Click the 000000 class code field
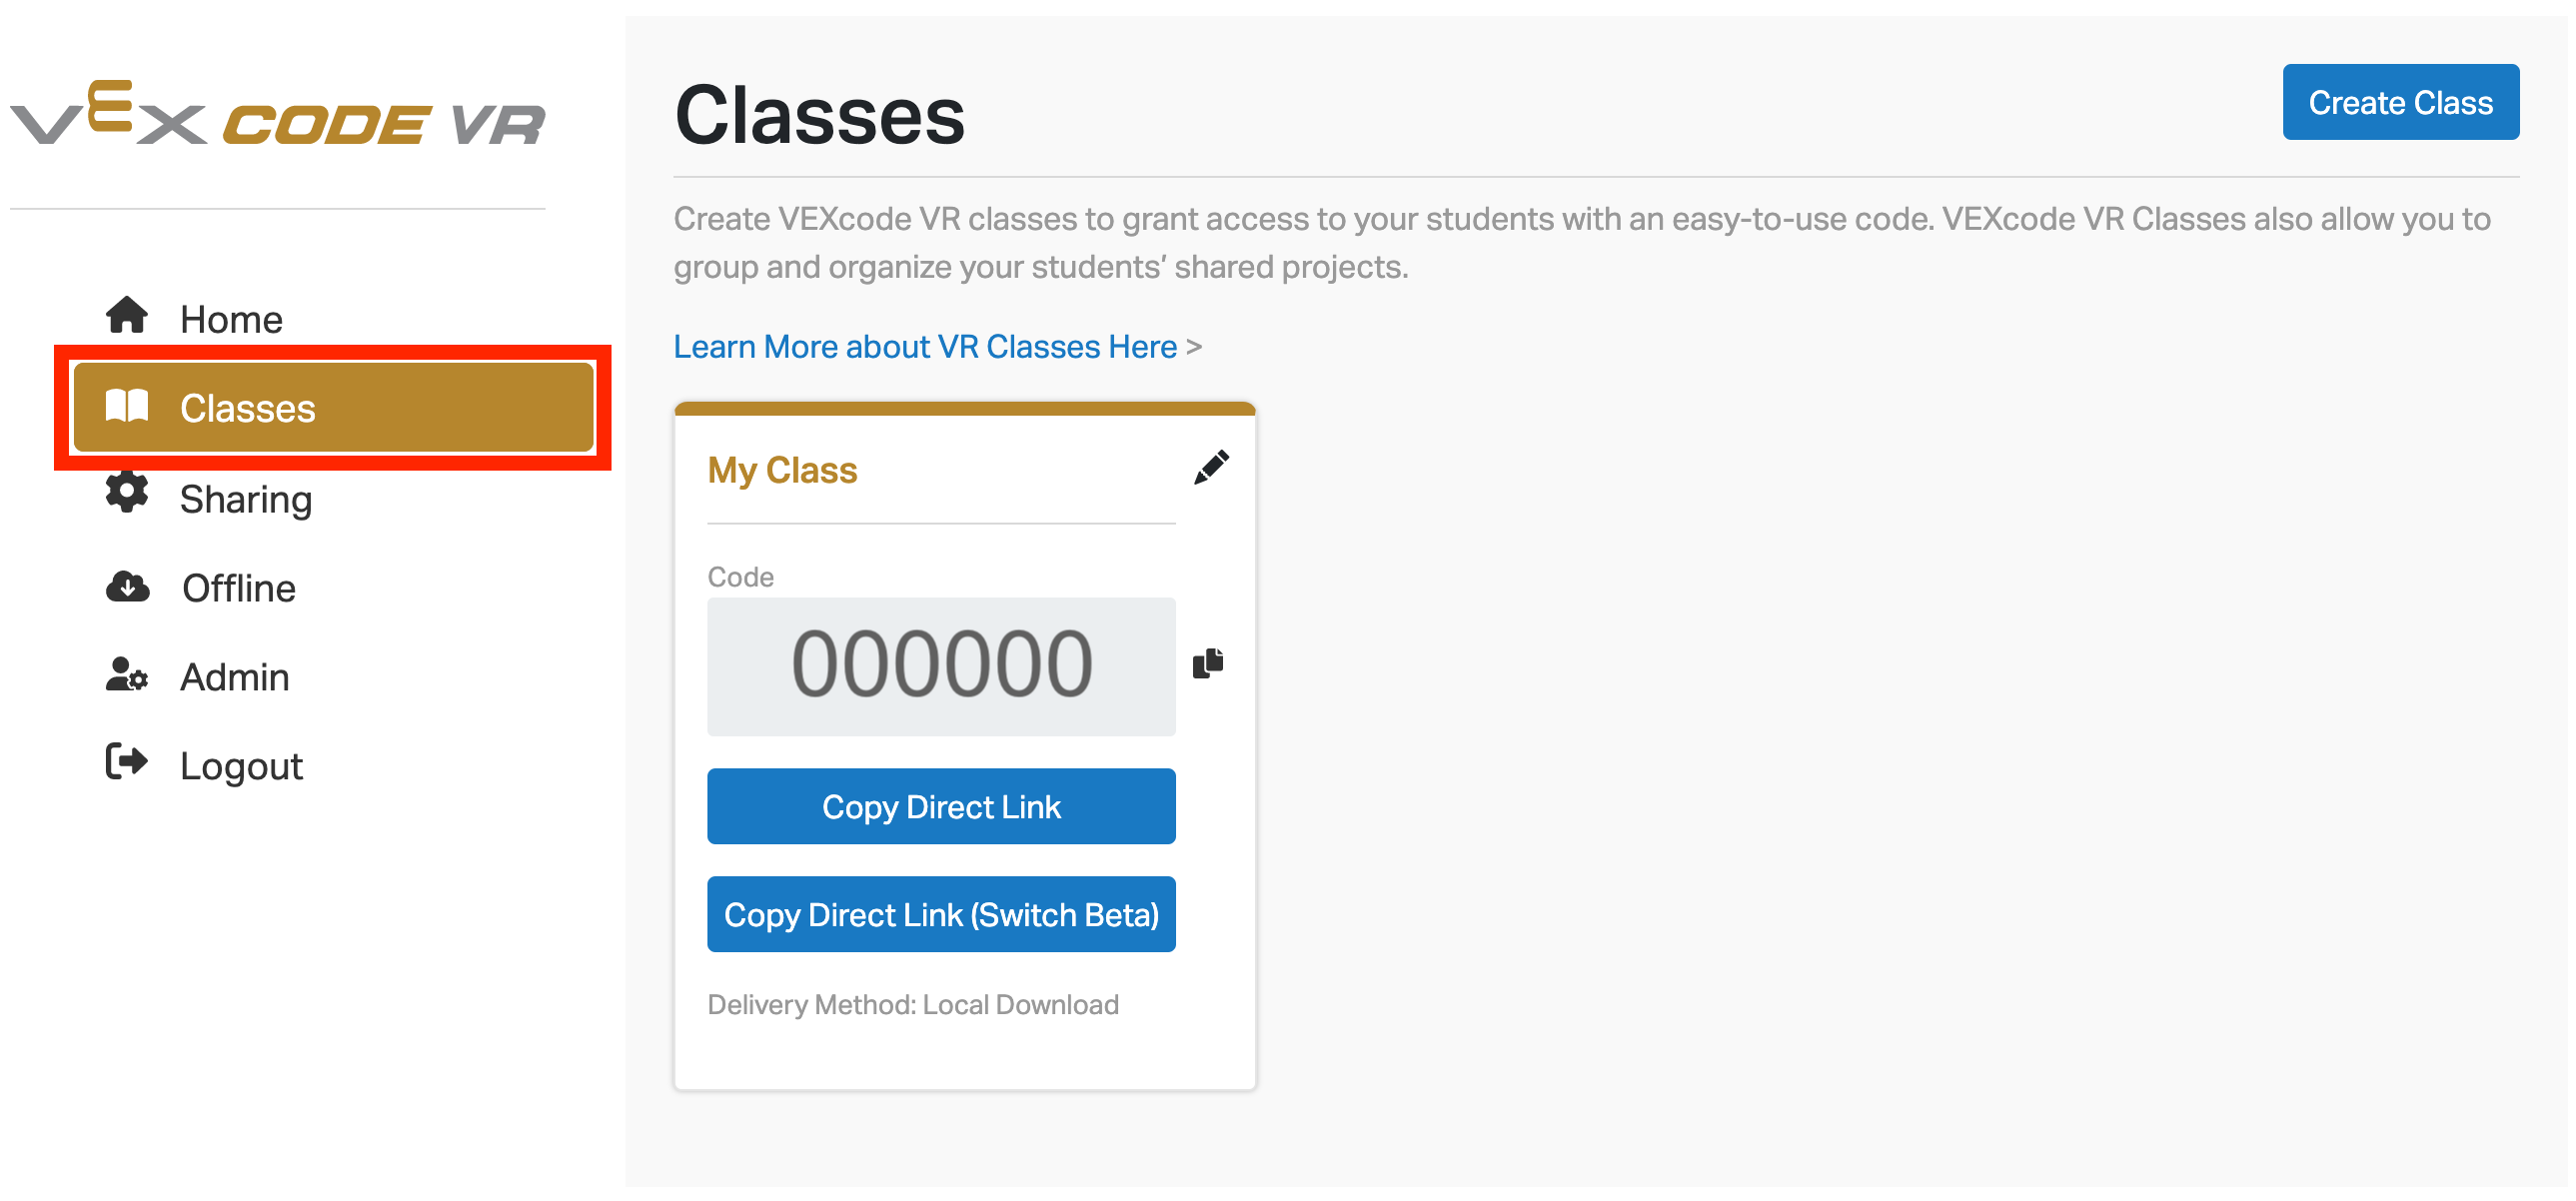The height and width of the screenshot is (1201, 2576). [941, 667]
